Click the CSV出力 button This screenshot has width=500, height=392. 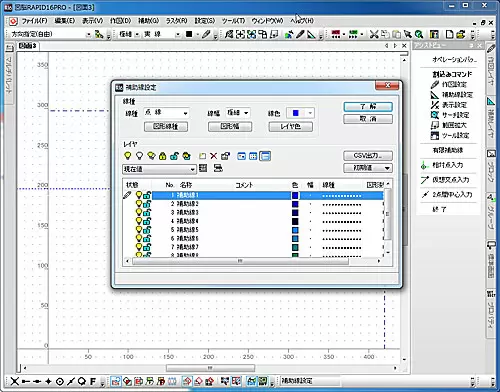(368, 155)
